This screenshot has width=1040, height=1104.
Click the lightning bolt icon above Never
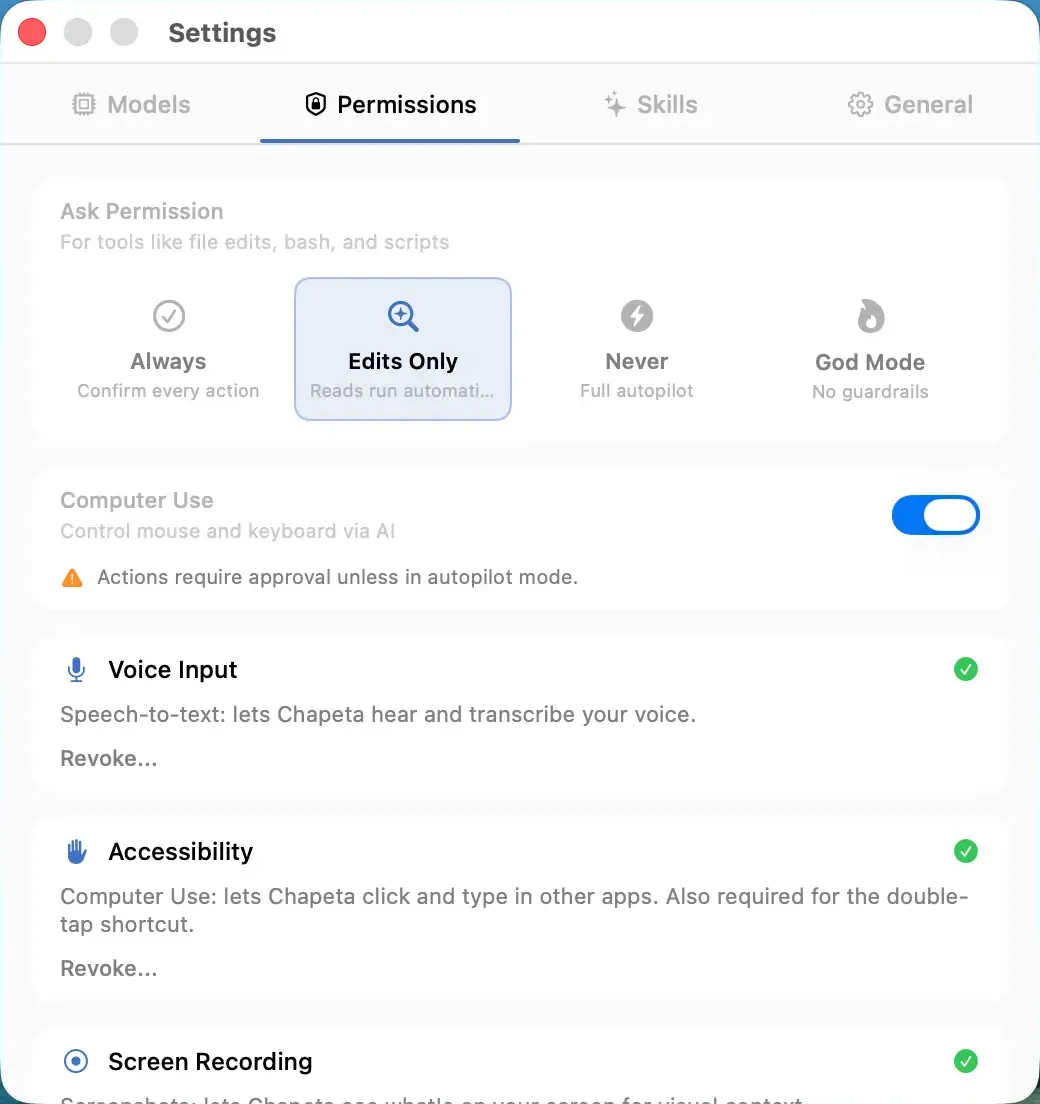pos(636,316)
